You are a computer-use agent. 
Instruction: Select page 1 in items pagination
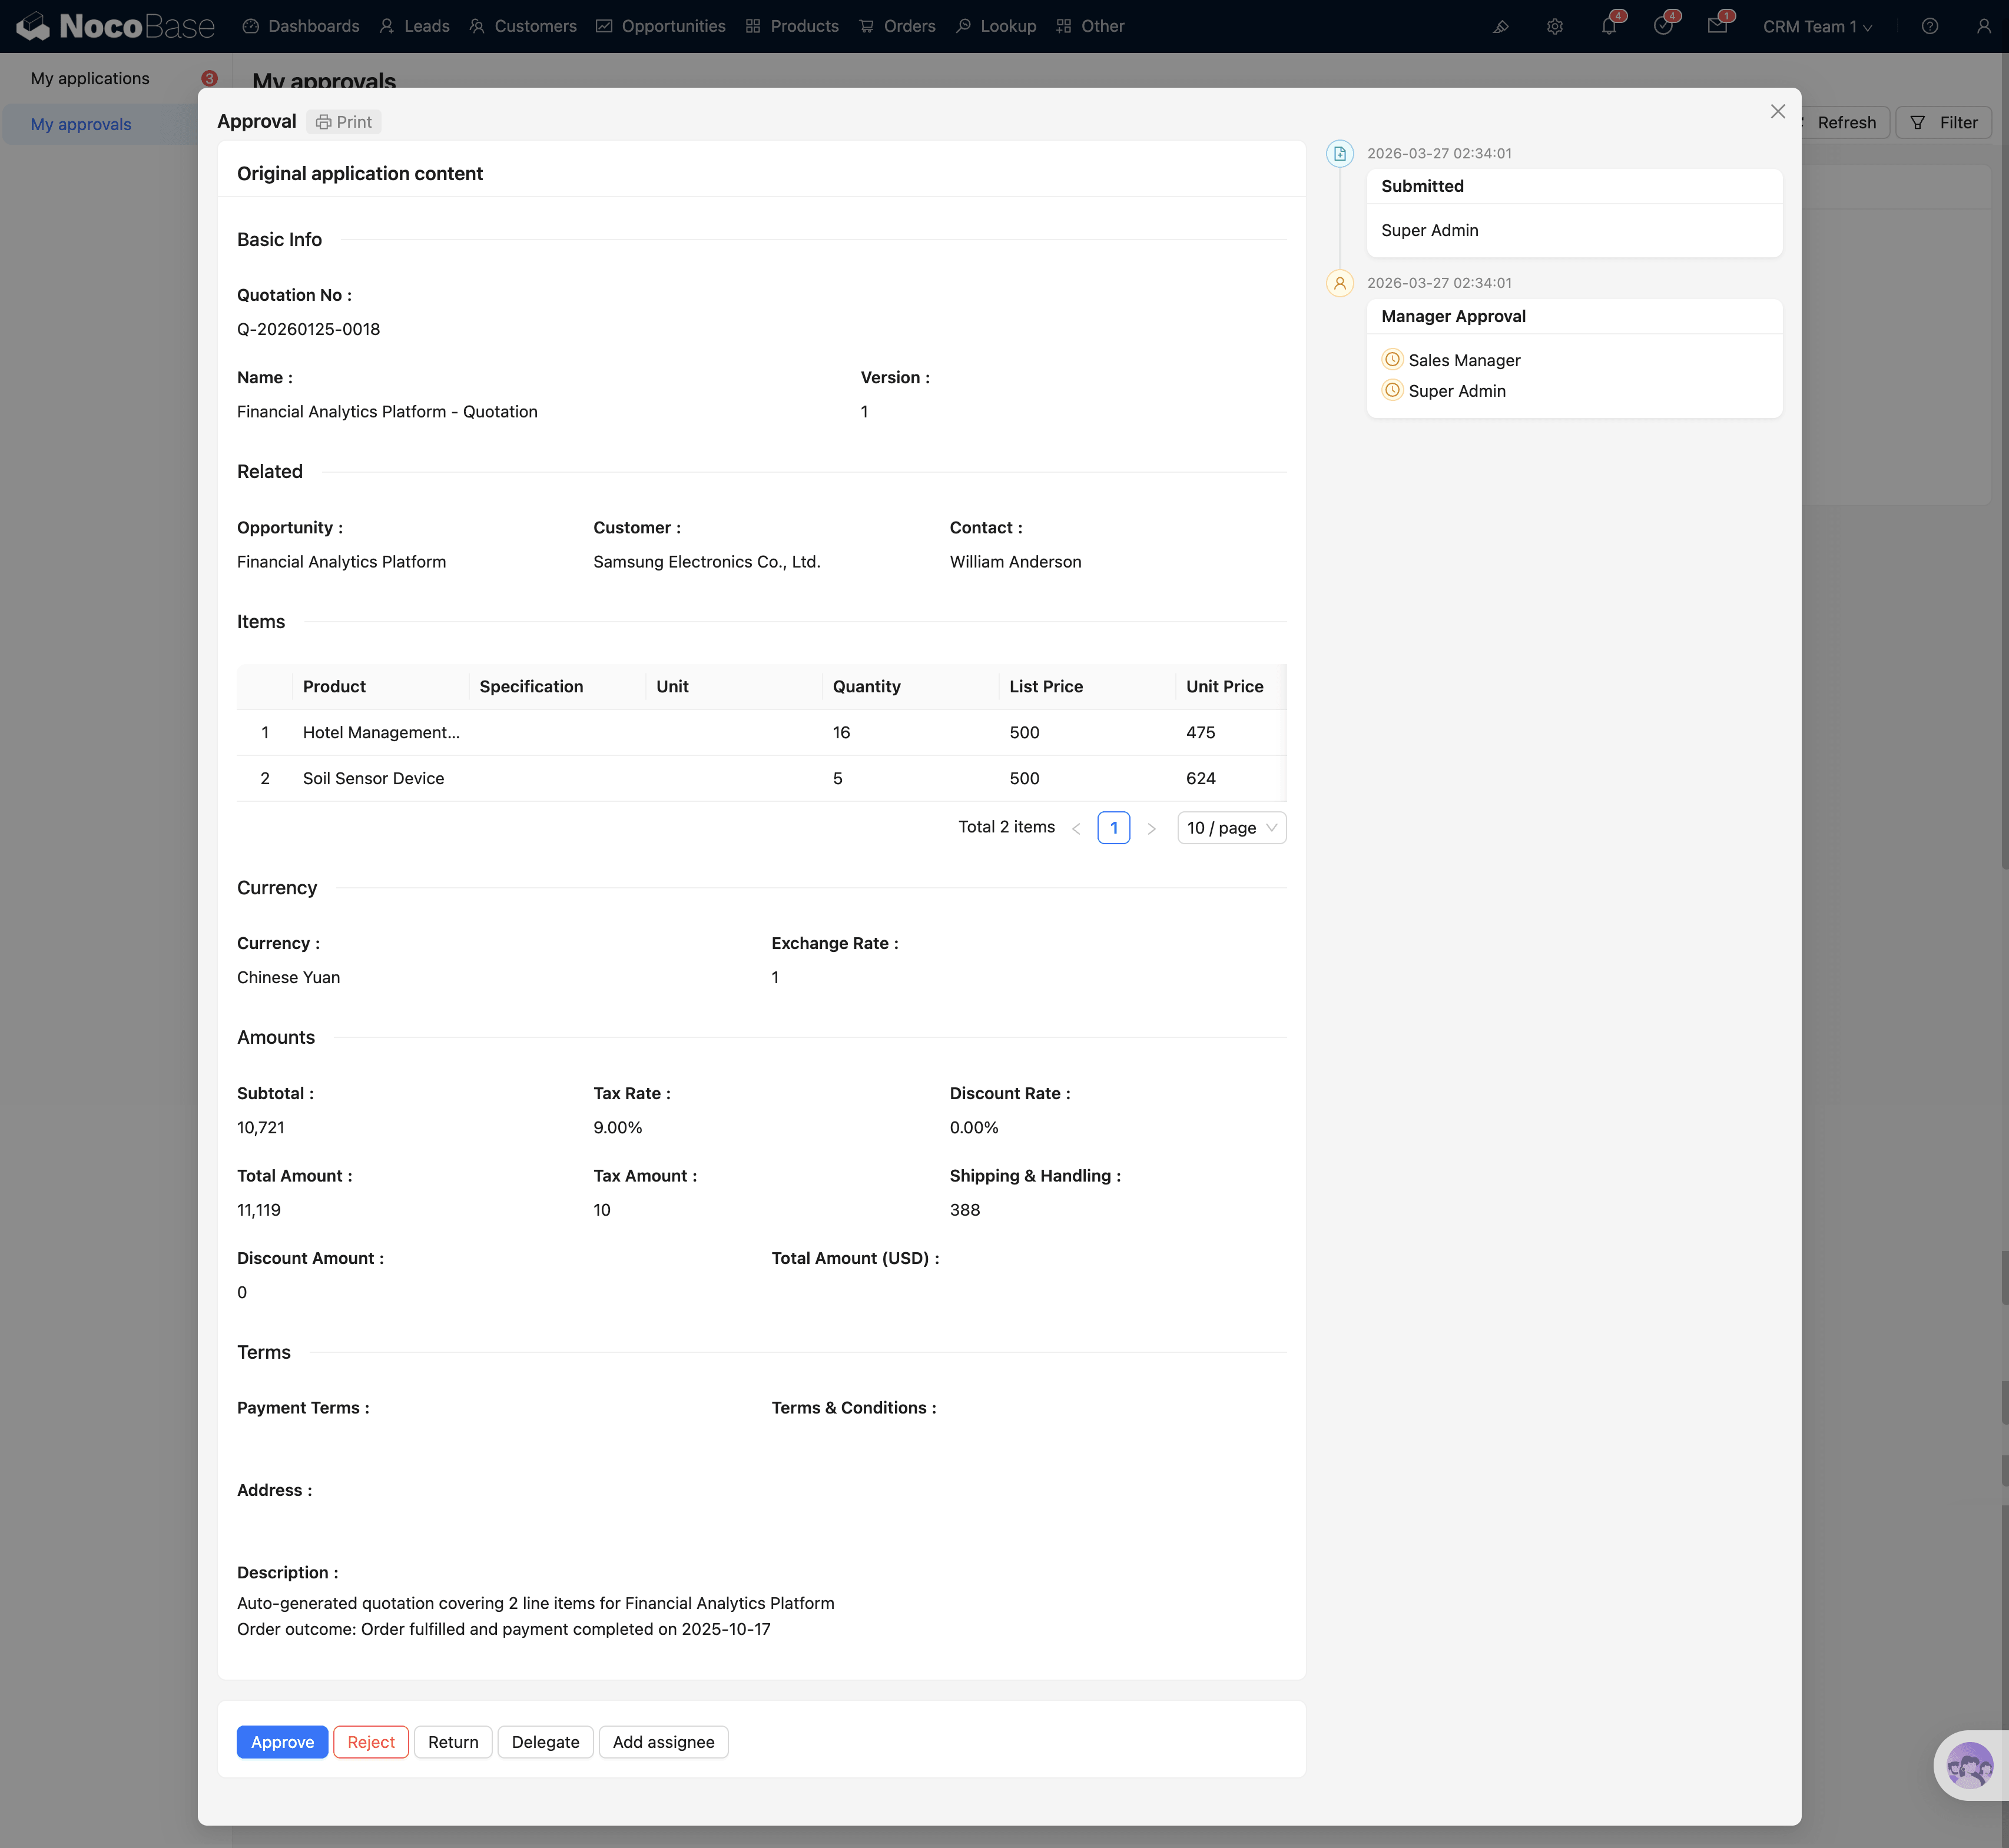point(1113,828)
